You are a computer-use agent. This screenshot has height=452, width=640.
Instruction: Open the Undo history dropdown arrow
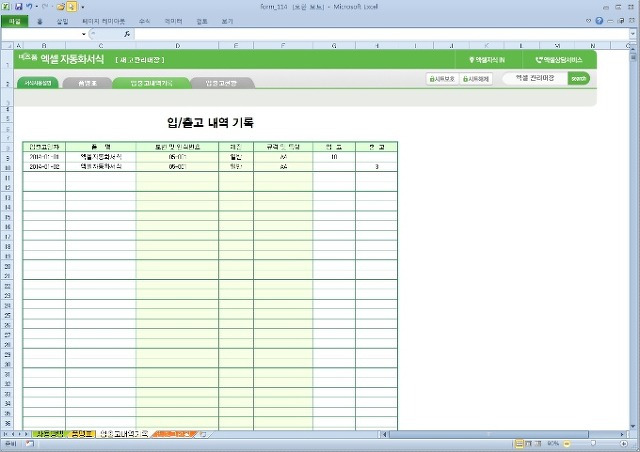click(37, 7)
